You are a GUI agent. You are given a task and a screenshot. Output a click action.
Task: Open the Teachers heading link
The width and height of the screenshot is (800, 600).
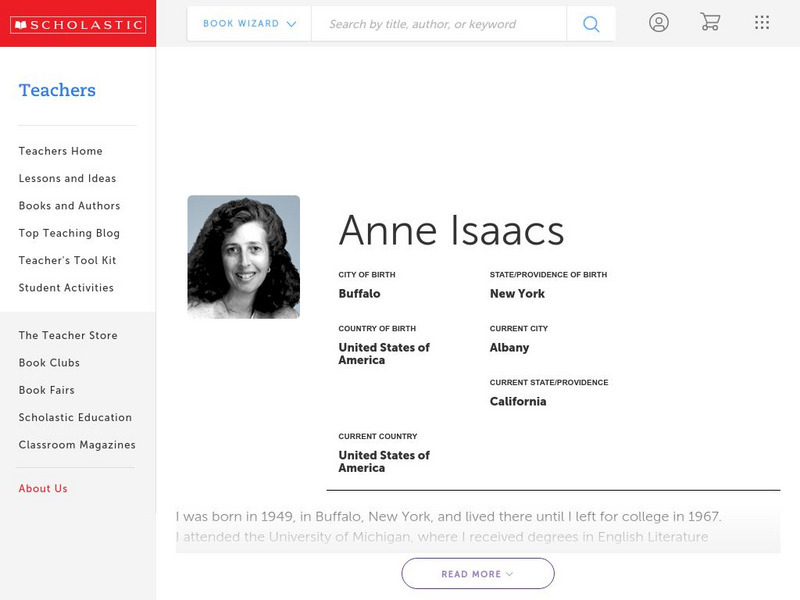coord(57,90)
